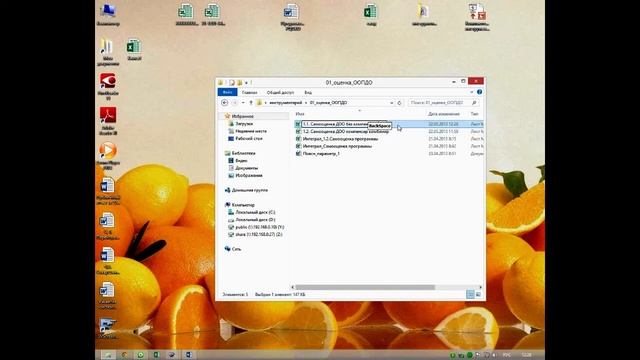Select the share network drive (Z:)
Image resolution: width=640 pixels, height=360 pixels.
pyautogui.click(x=259, y=234)
